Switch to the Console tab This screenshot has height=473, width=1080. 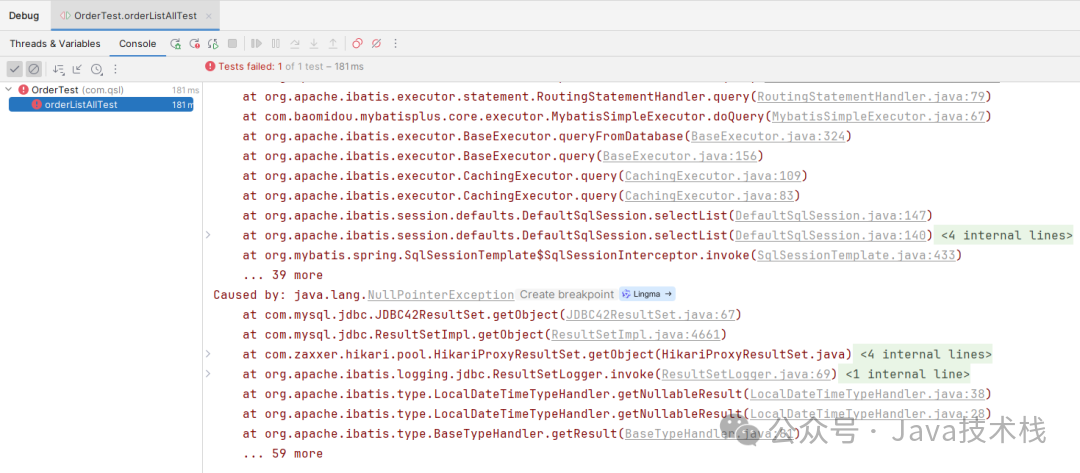point(138,43)
